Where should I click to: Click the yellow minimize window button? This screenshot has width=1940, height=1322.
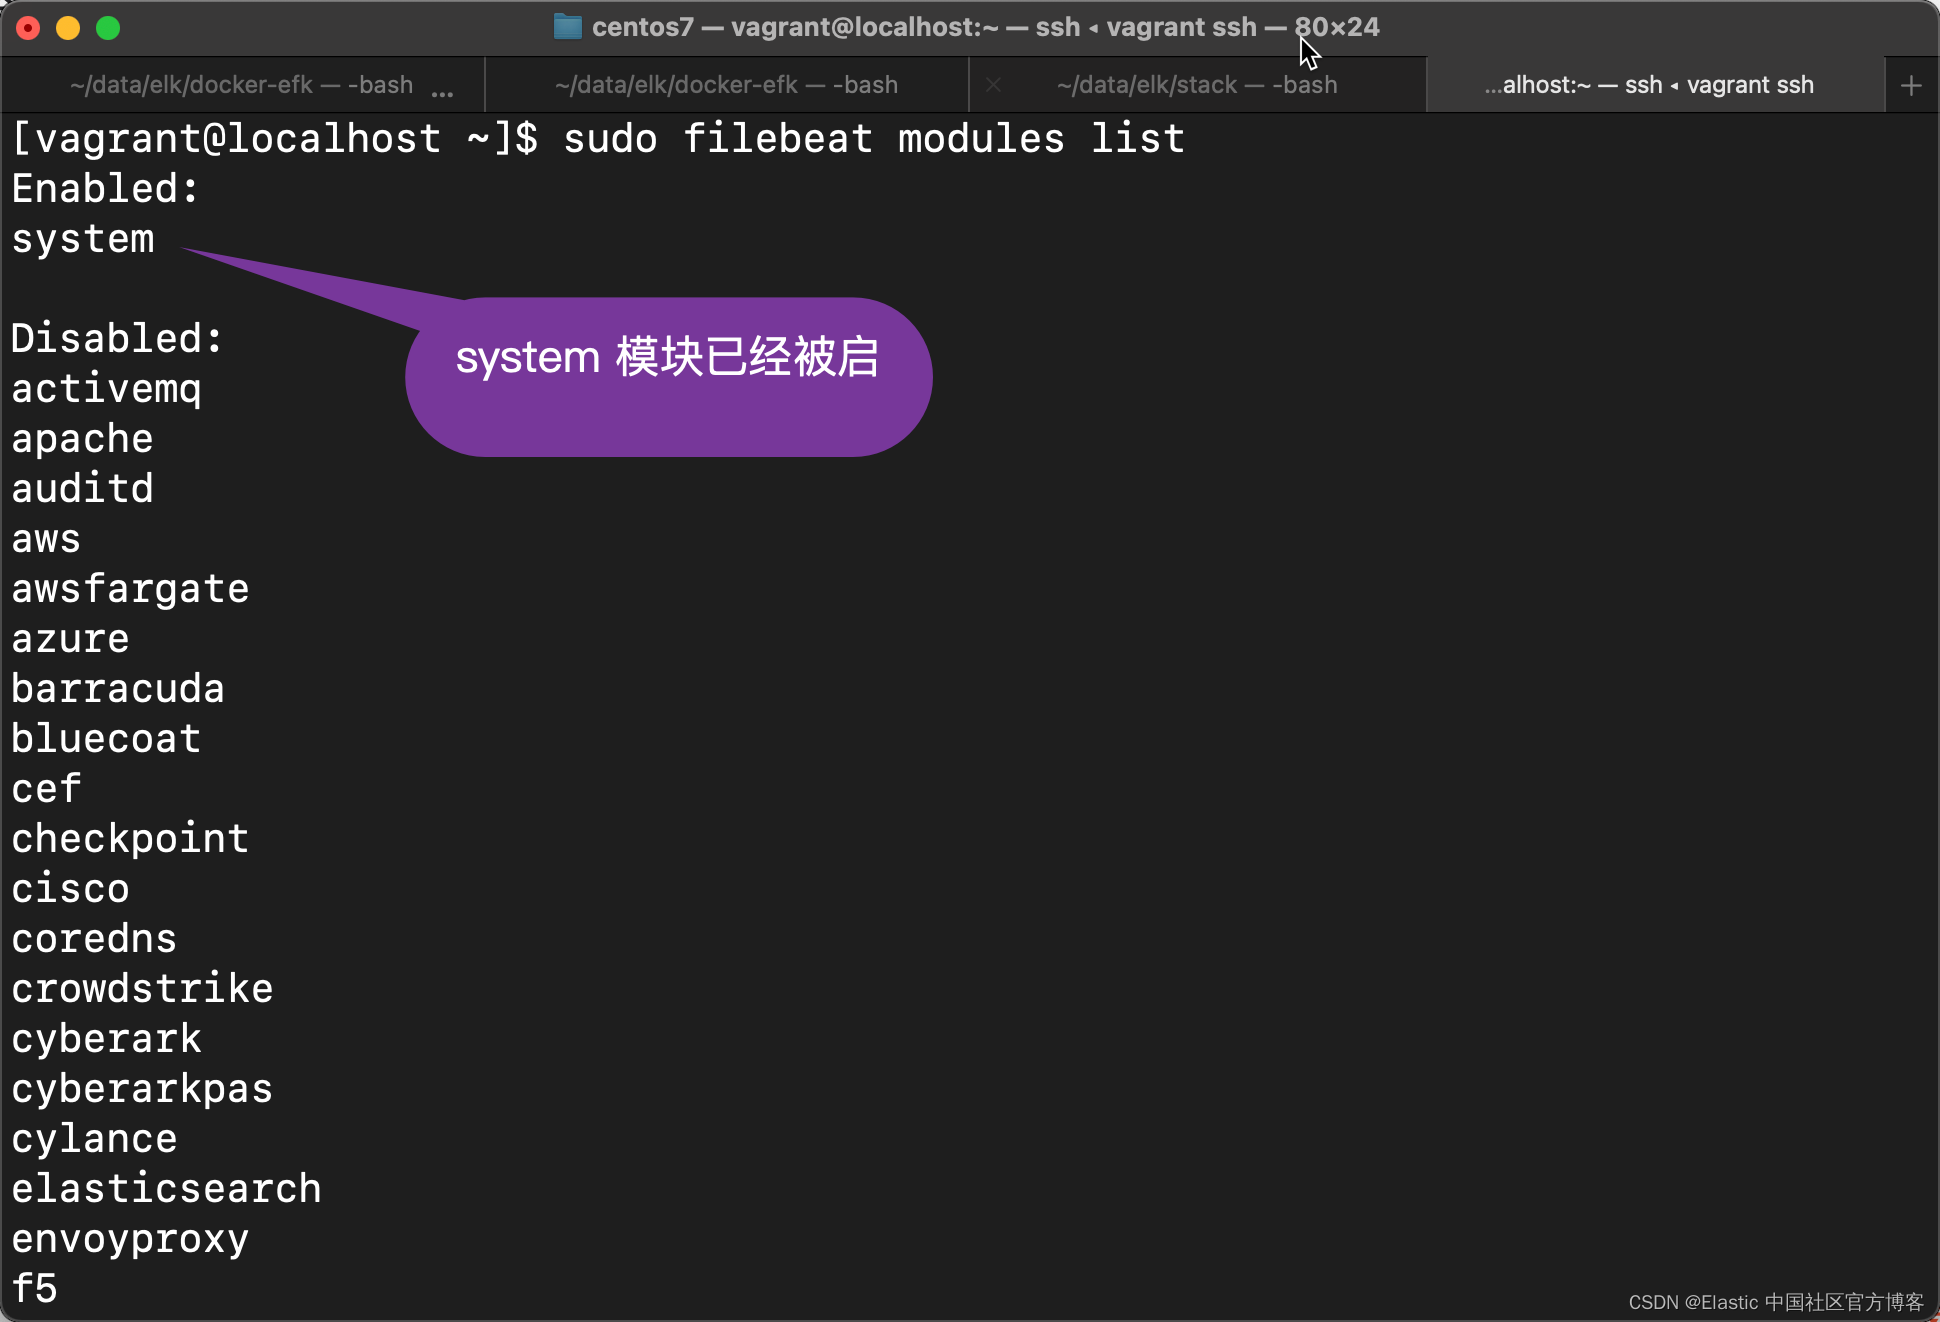click(68, 28)
